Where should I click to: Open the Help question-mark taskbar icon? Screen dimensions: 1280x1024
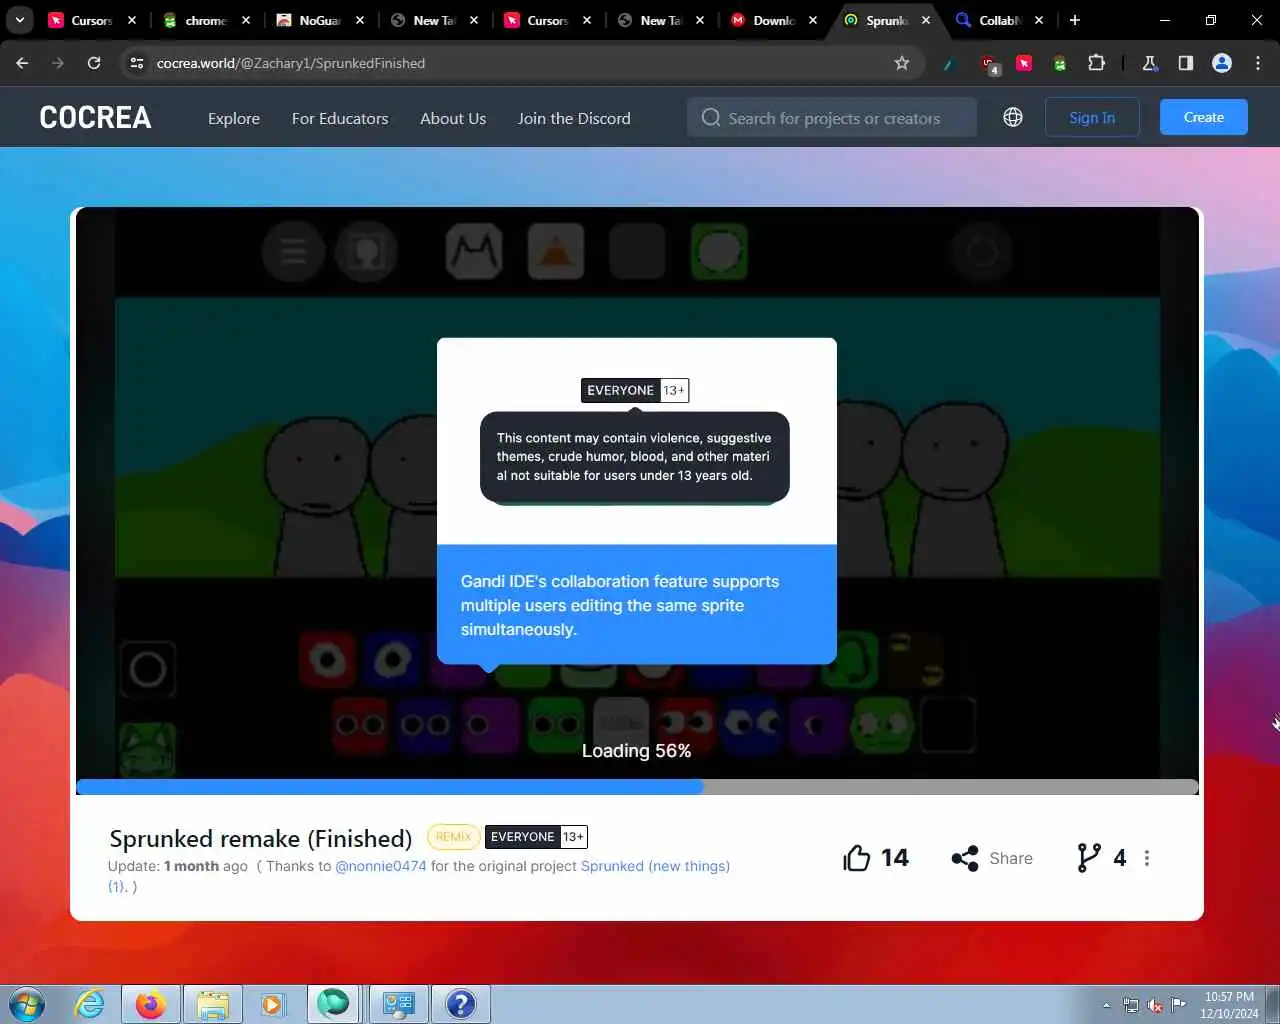click(460, 1004)
